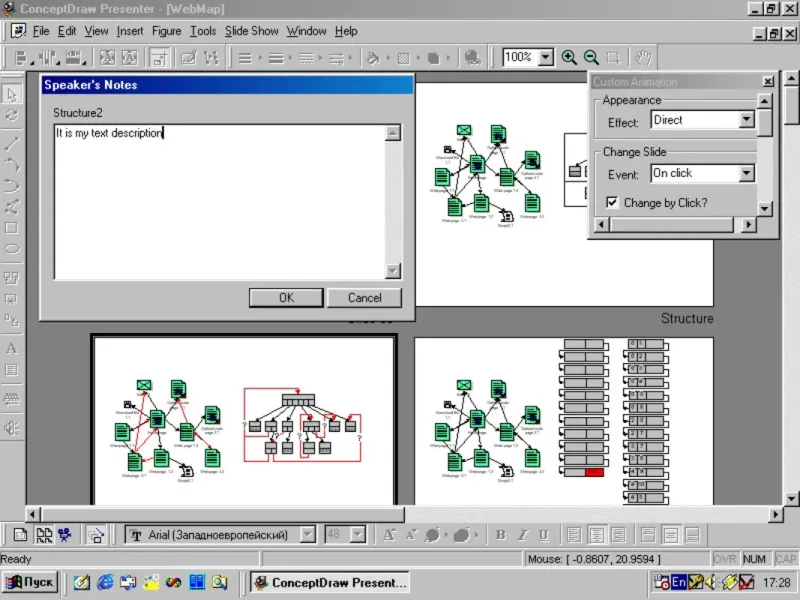Open the Effect dropdown showing Direct
This screenshot has width=800, height=600.
coord(746,120)
